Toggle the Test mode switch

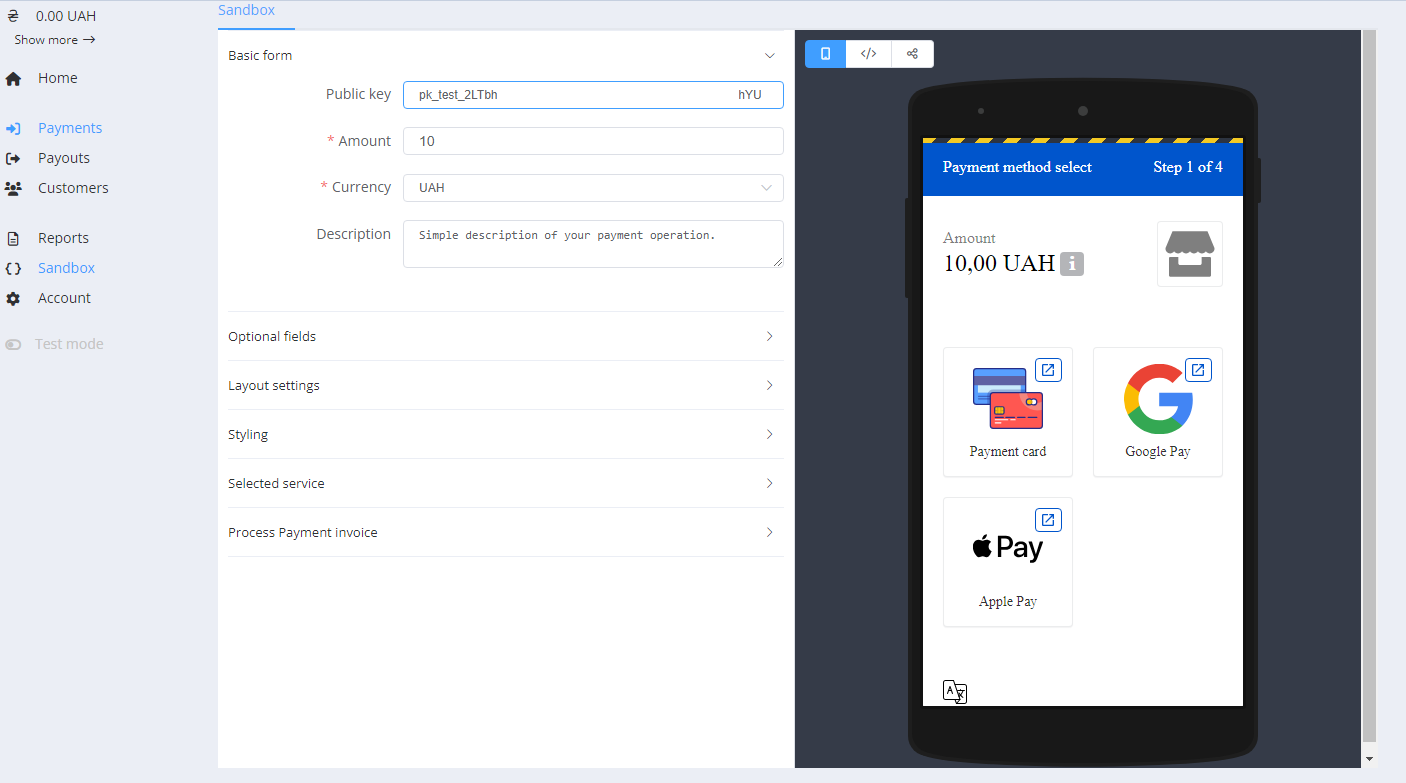[x=13, y=344]
